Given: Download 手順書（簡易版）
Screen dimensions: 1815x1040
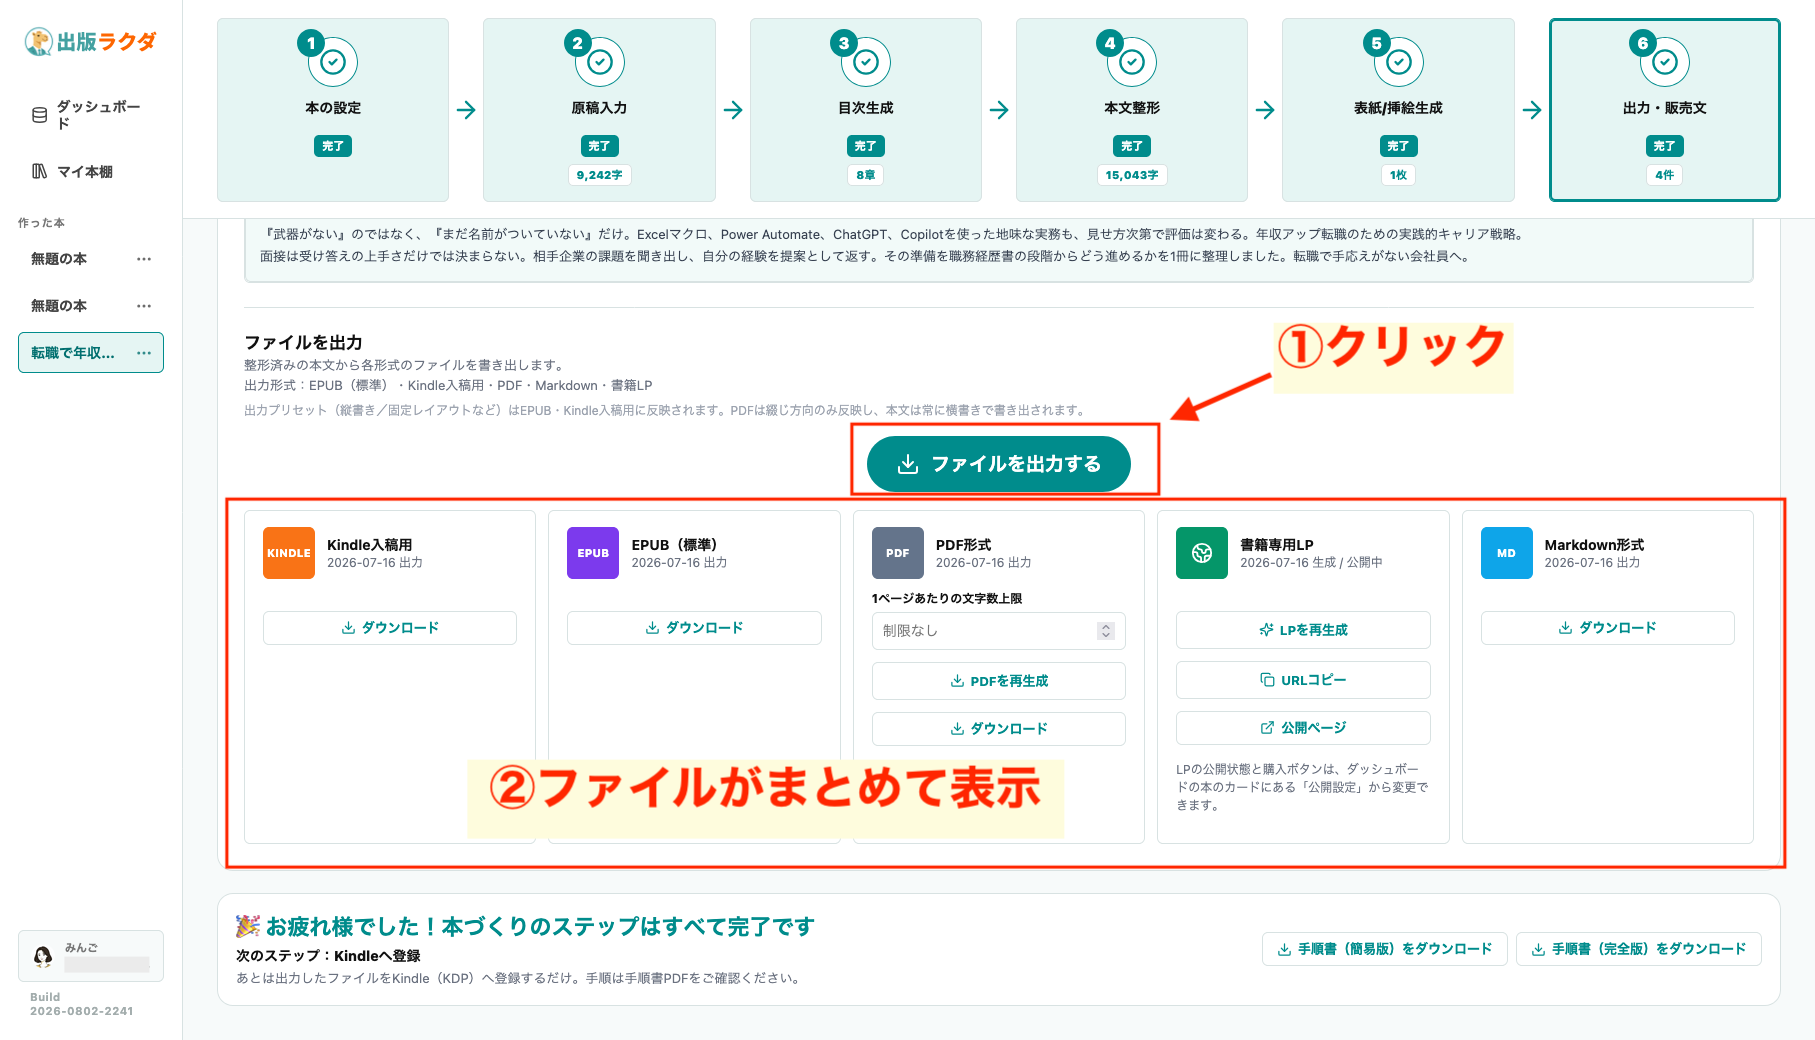Looking at the screenshot, I should pyautogui.click(x=1385, y=949).
